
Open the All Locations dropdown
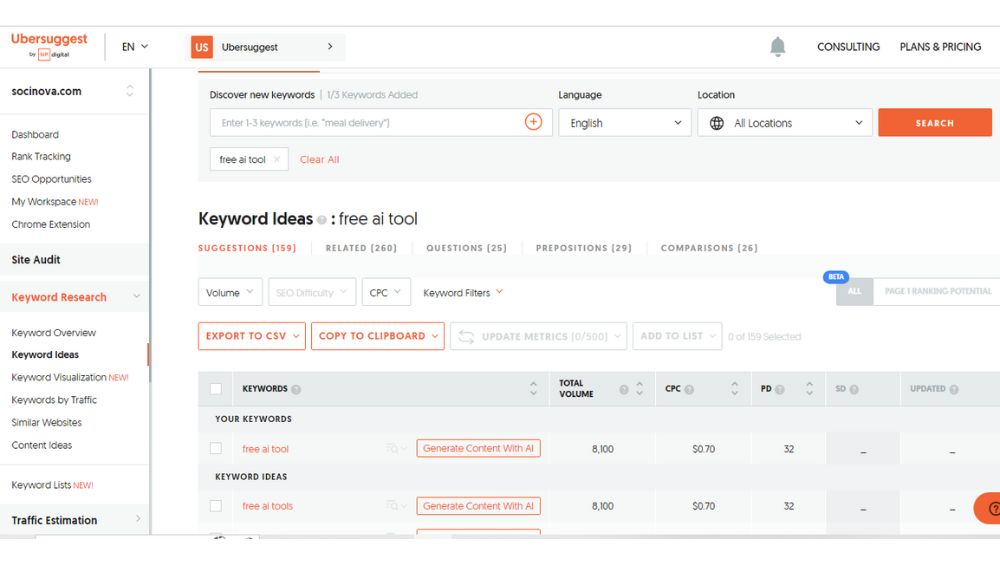tap(784, 122)
